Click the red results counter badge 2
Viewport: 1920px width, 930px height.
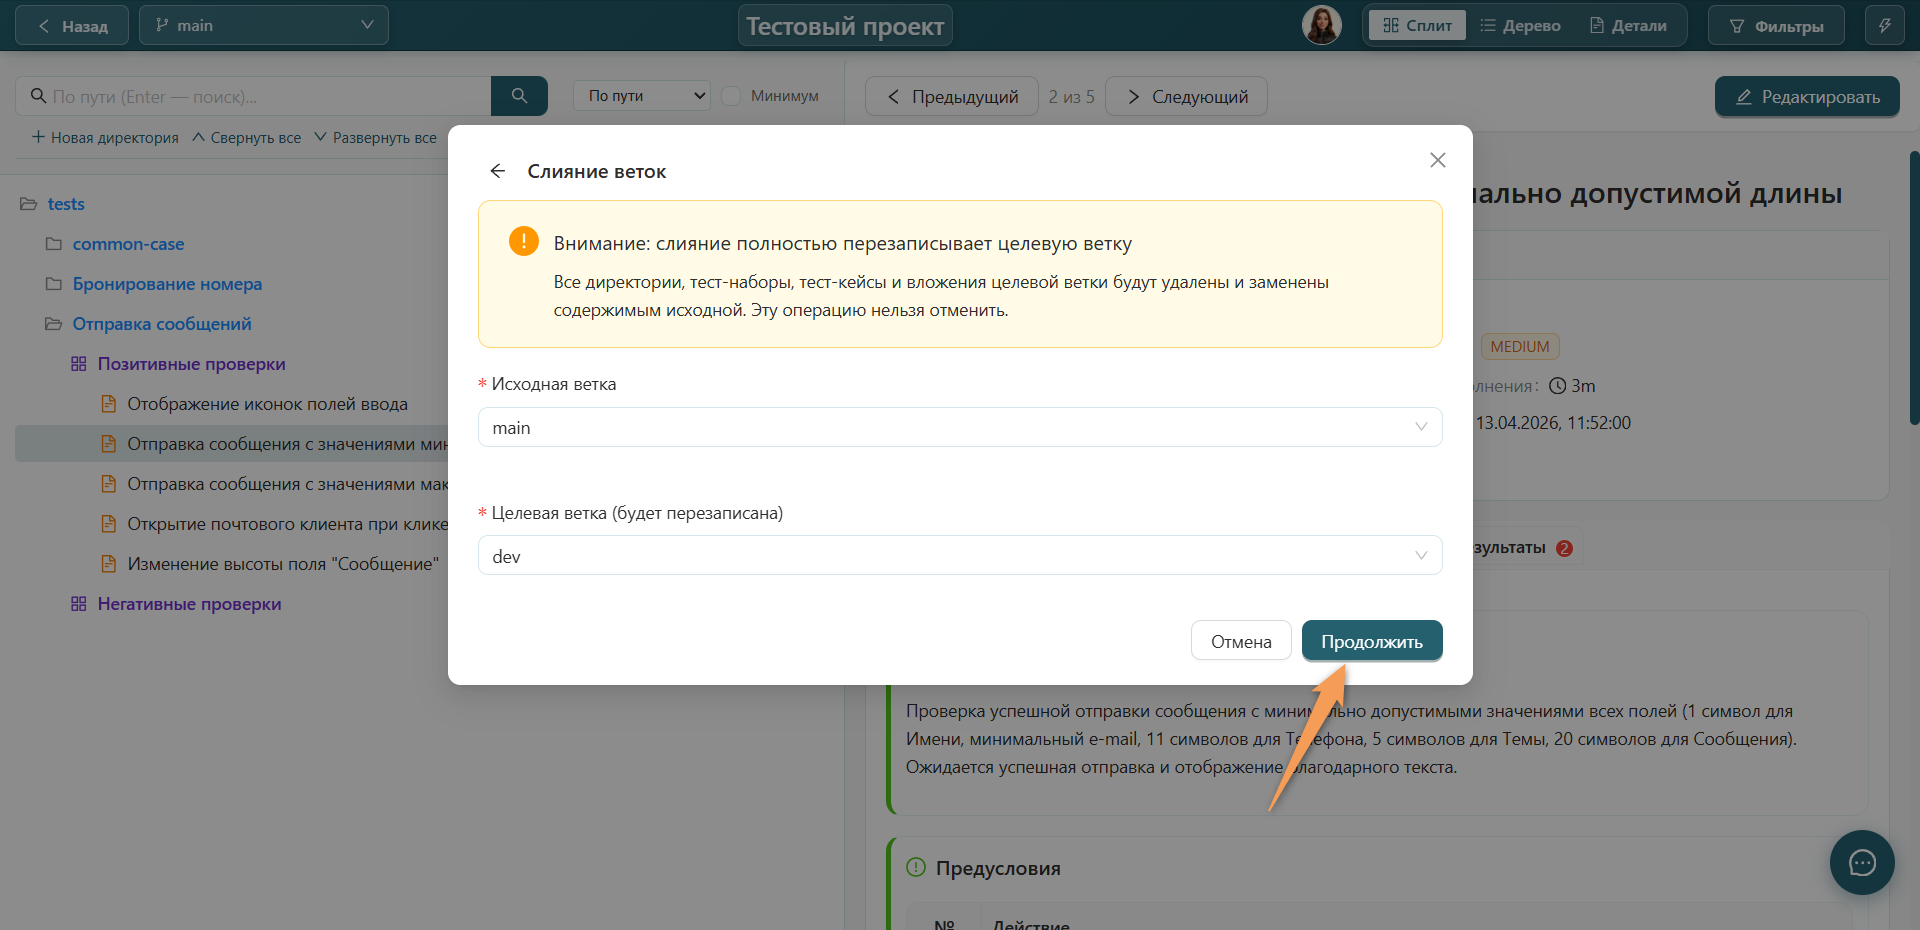pyautogui.click(x=1565, y=548)
